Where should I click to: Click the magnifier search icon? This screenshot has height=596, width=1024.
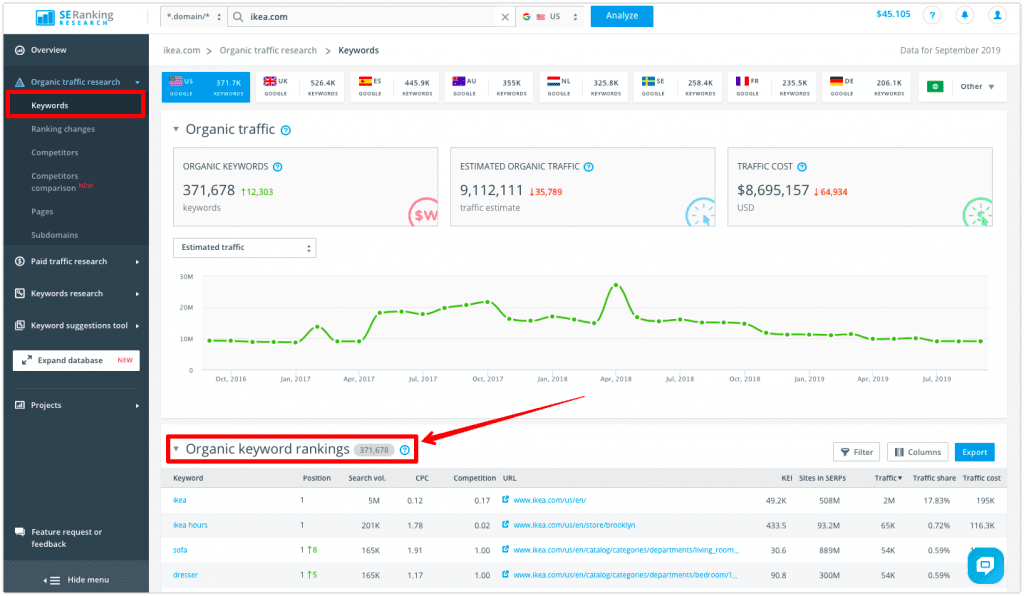[238, 17]
